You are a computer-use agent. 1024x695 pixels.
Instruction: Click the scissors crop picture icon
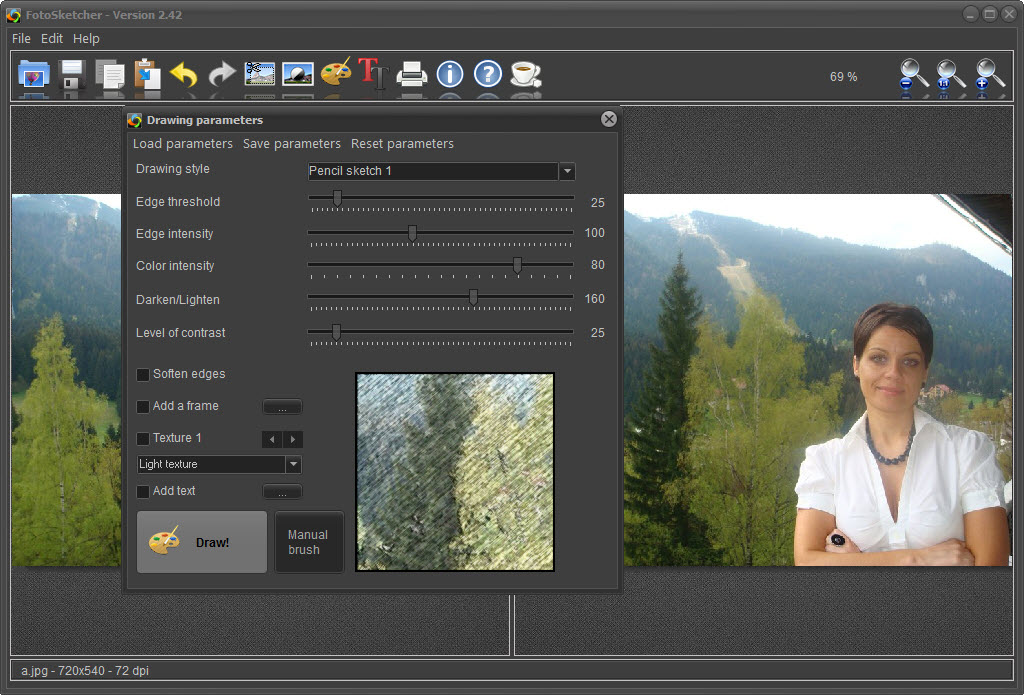260,75
